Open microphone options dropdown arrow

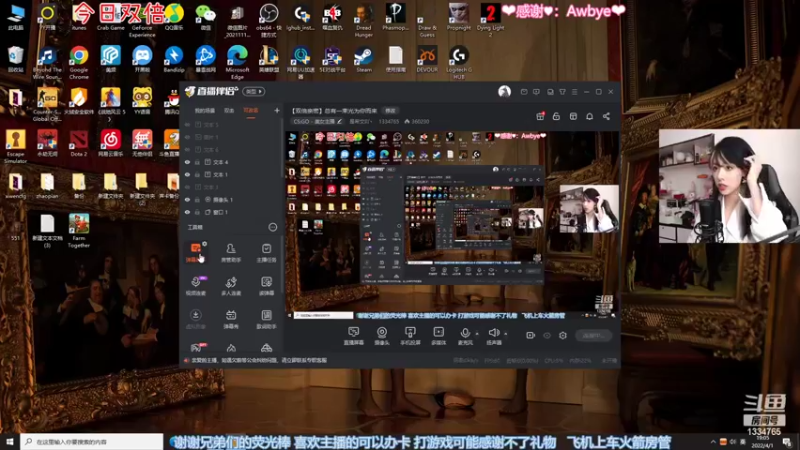click(x=477, y=334)
